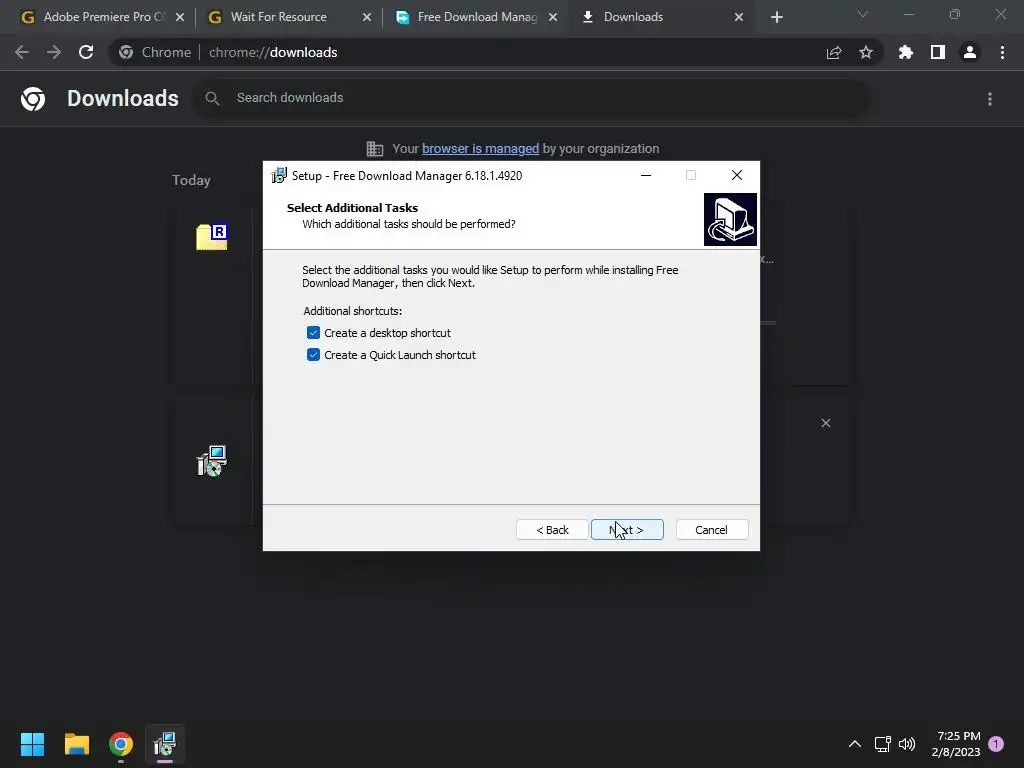This screenshot has height=768, width=1024.
Task: Open Chrome profile avatar menu
Action: coord(970,53)
